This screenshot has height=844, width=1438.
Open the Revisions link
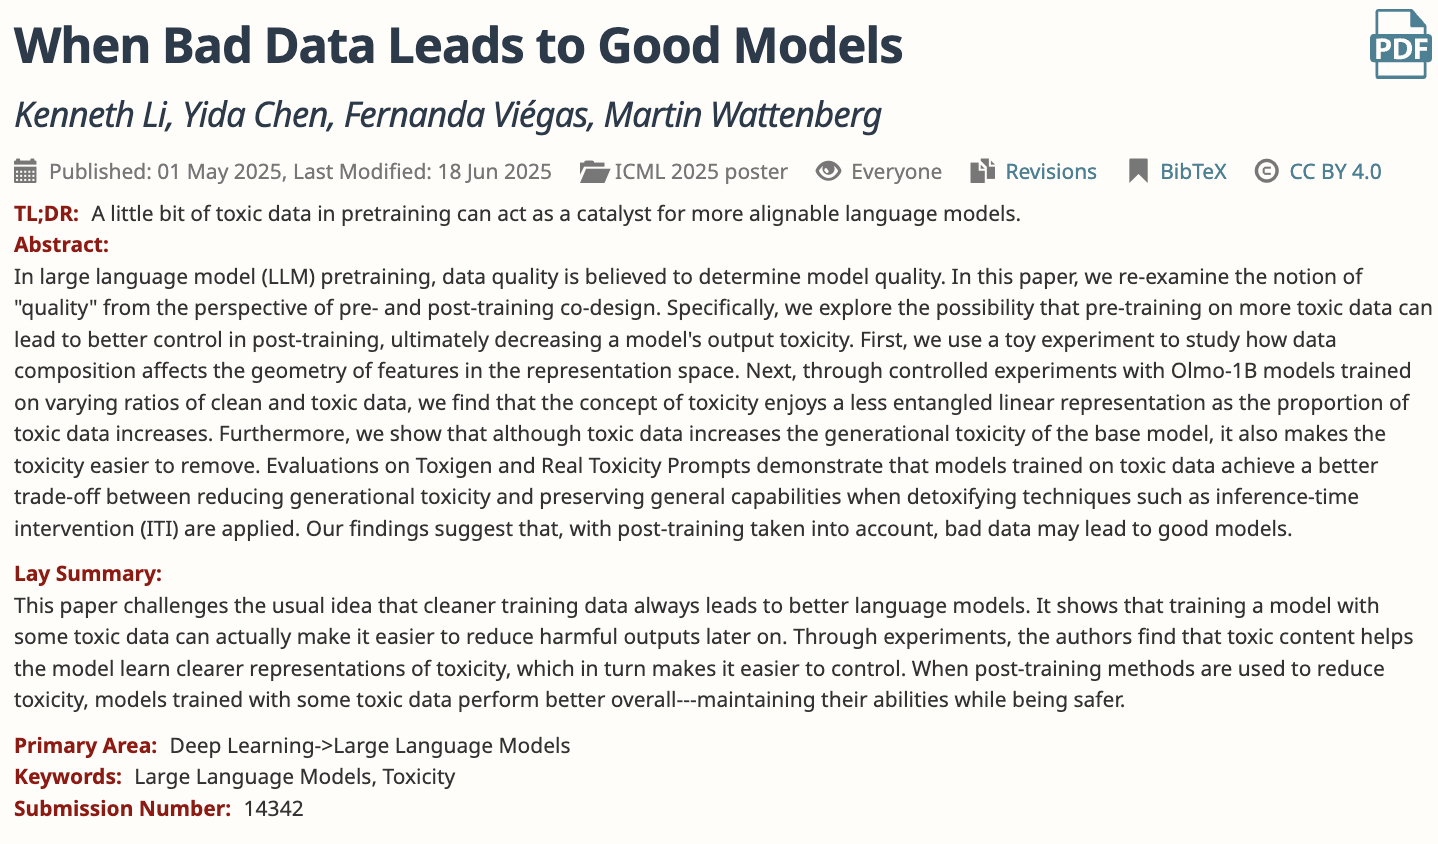(1050, 172)
